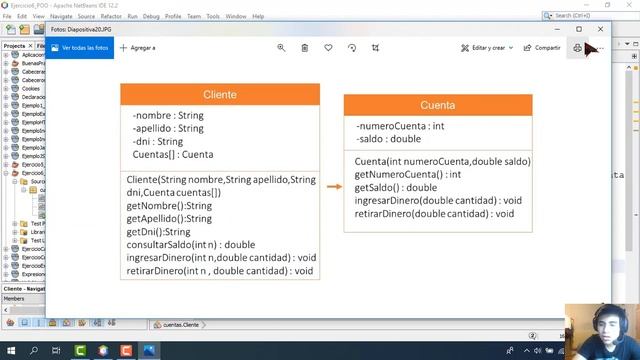Select the Expresione project in tree
The height and width of the screenshot is (360, 640).
pos(33,274)
